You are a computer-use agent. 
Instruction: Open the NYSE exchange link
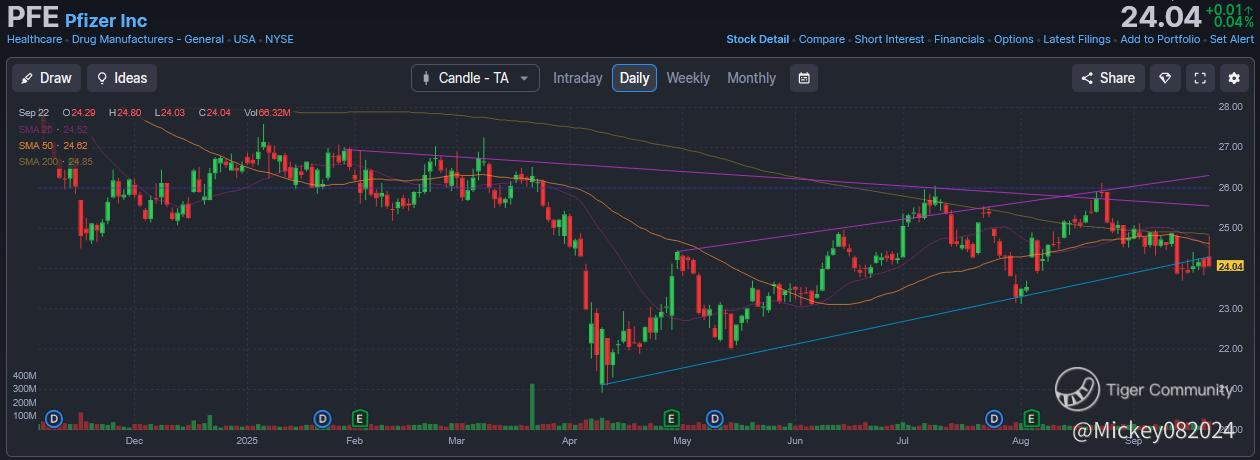click(279, 40)
